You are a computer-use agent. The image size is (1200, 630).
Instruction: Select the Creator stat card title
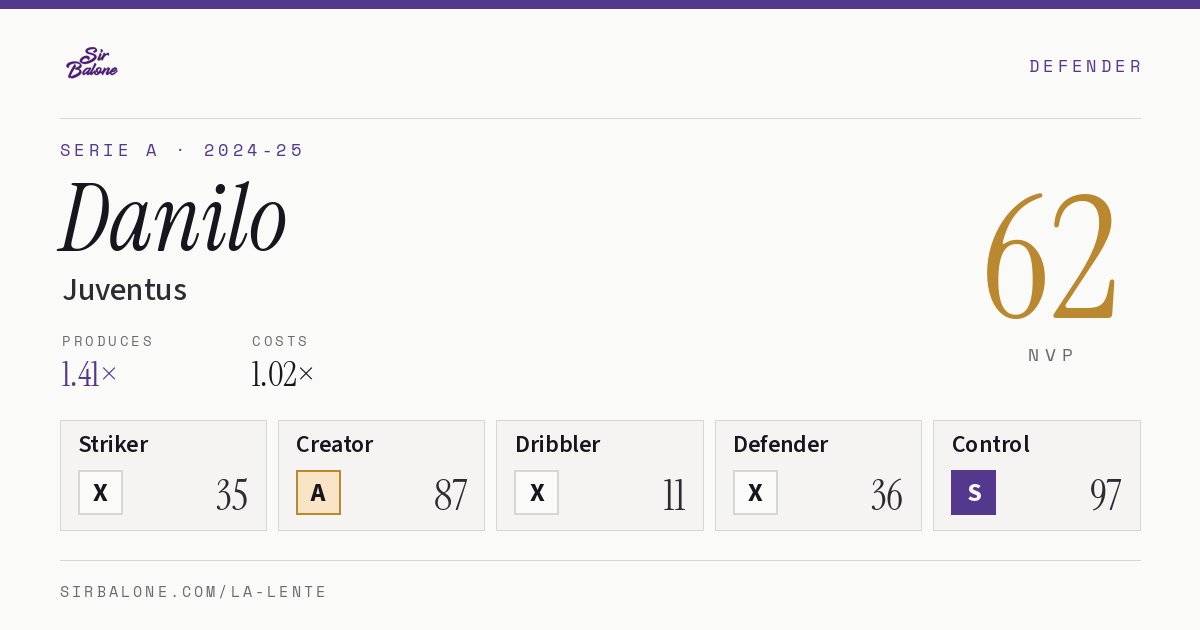335,444
